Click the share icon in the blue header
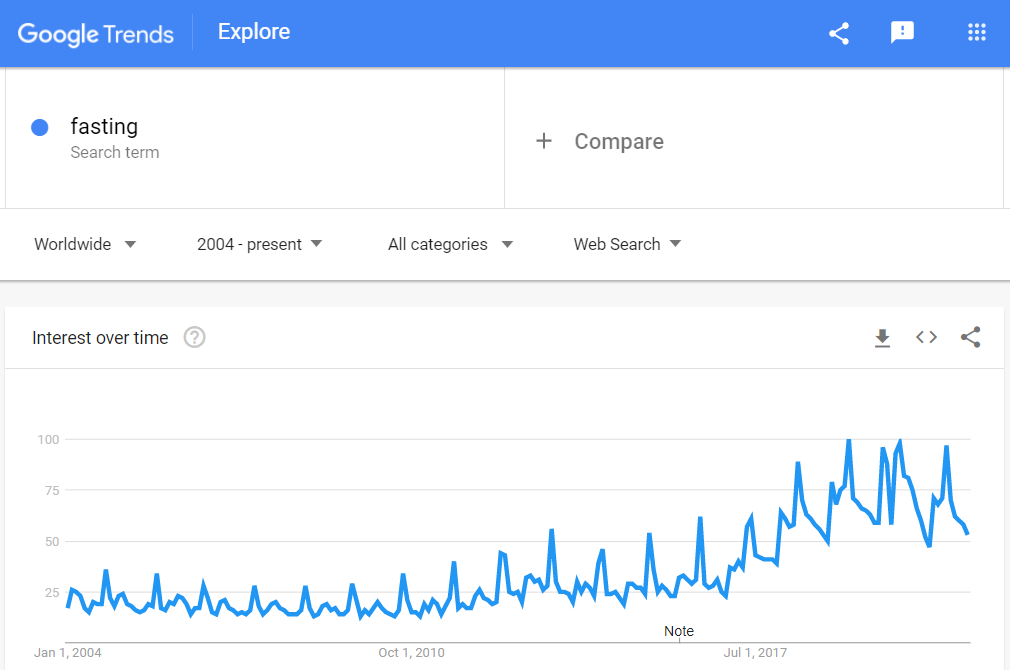The width and height of the screenshot is (1010, 670). pyautogui.click(x=839, y=34)
